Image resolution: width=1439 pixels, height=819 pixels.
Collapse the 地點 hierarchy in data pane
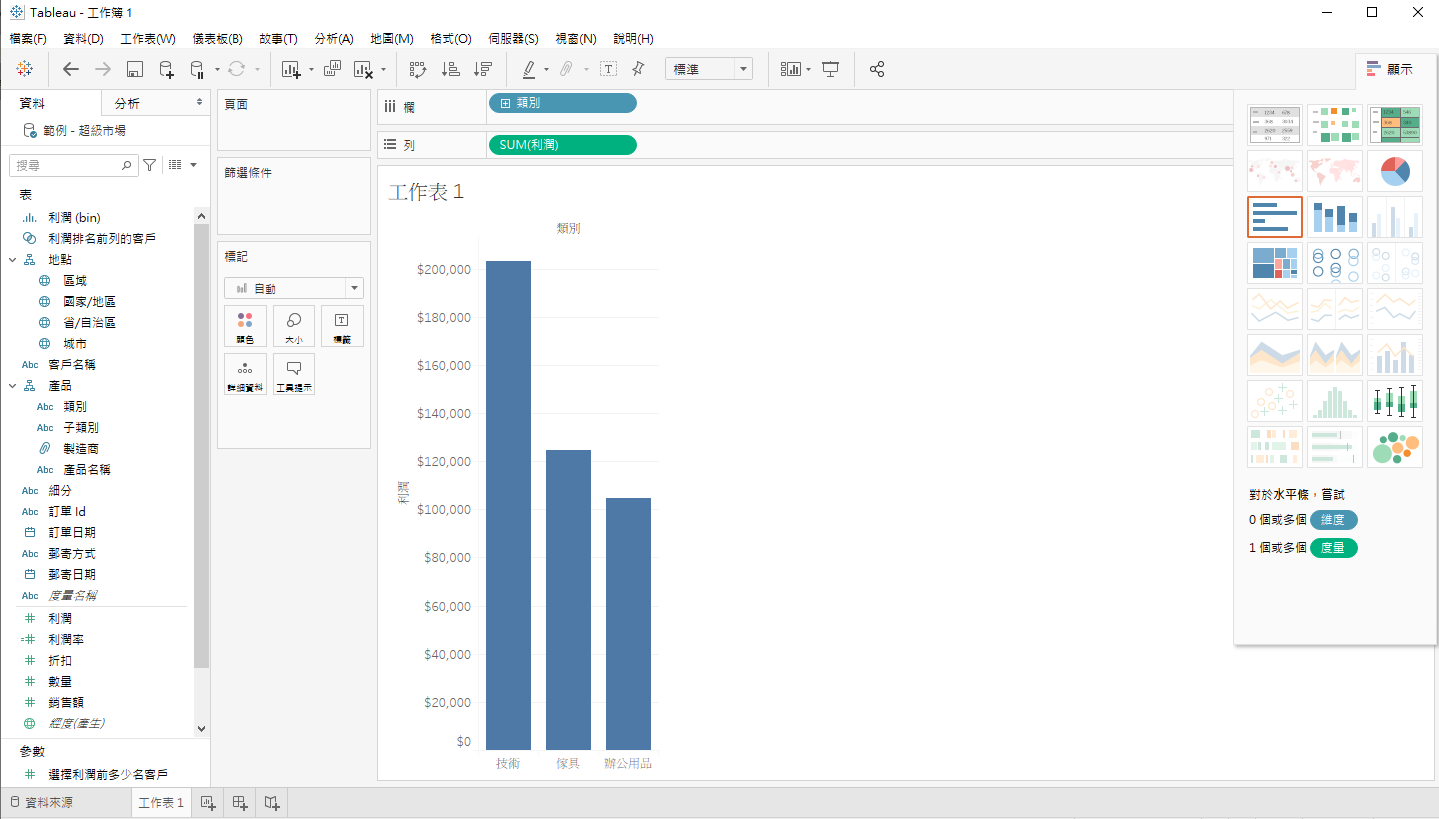click(13, 260)
